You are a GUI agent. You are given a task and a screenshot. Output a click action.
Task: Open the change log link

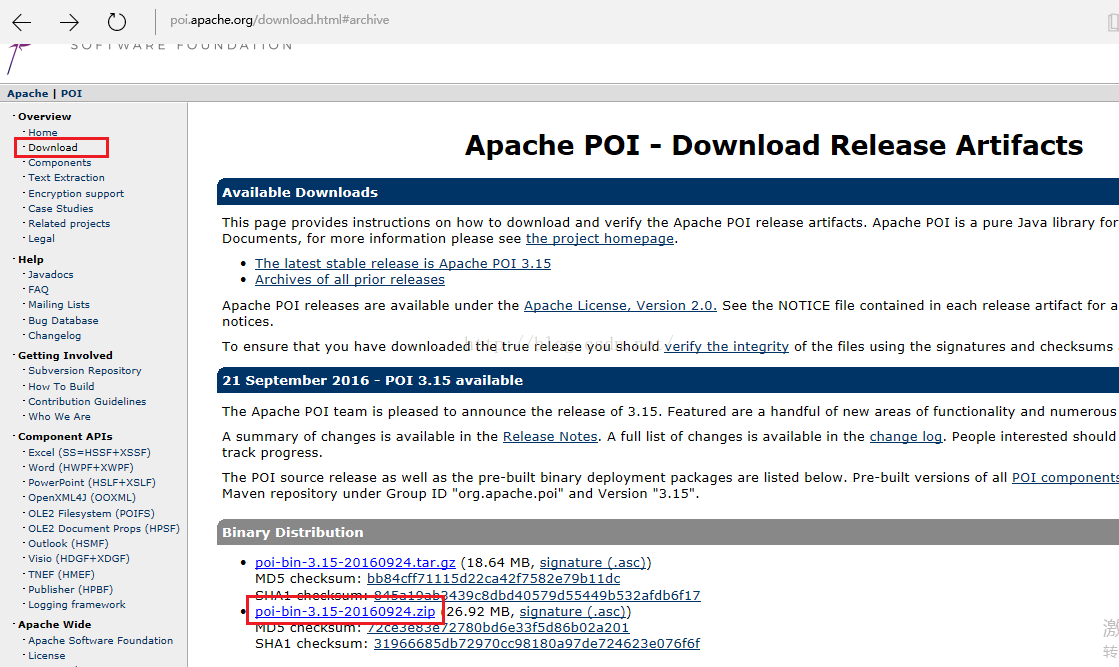906,437
